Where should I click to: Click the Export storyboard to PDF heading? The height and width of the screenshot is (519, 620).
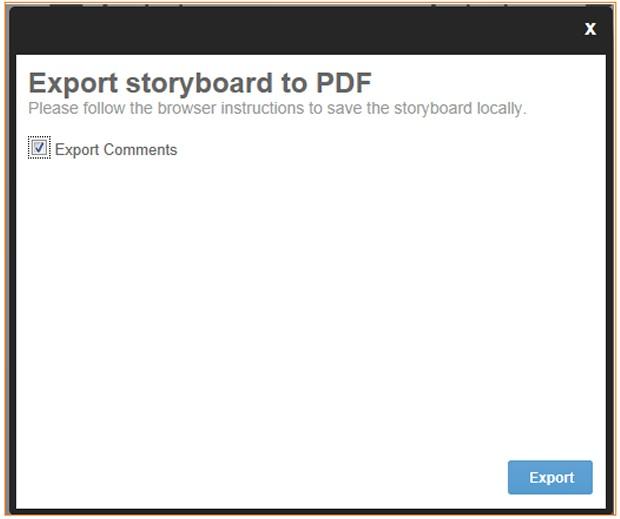coord(200,83)
